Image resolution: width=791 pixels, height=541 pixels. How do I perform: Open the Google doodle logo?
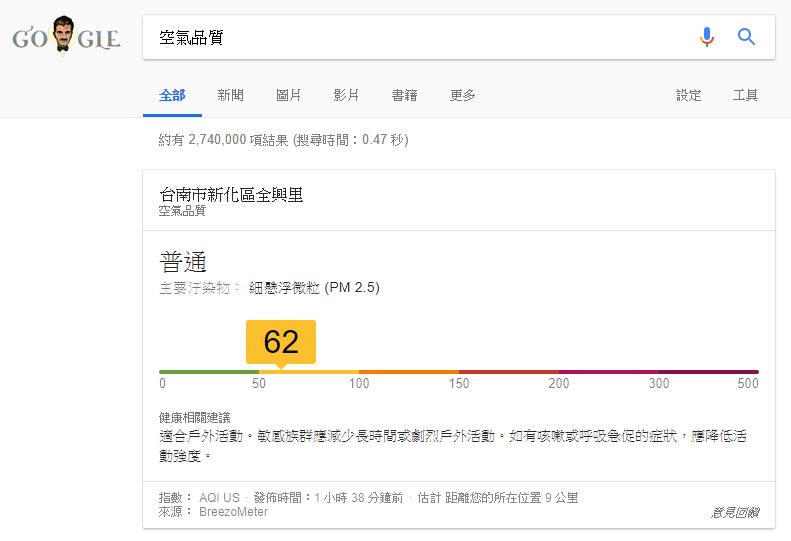click(66, 37)
